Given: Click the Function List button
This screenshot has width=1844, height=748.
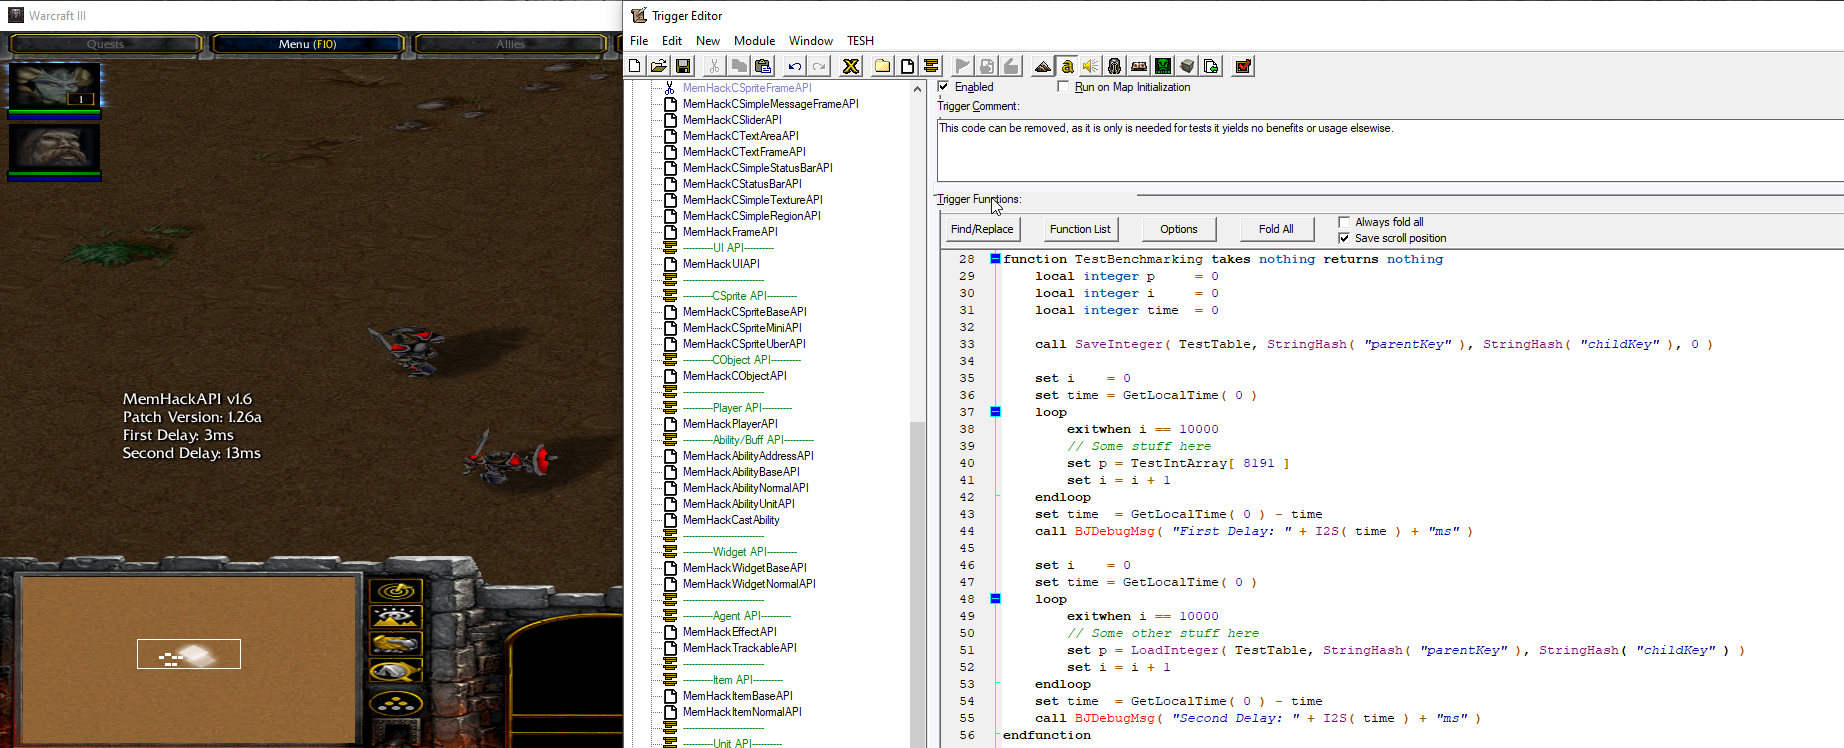Looking at the screenshot, I should pyautogui.click(x=1080, y=229).
